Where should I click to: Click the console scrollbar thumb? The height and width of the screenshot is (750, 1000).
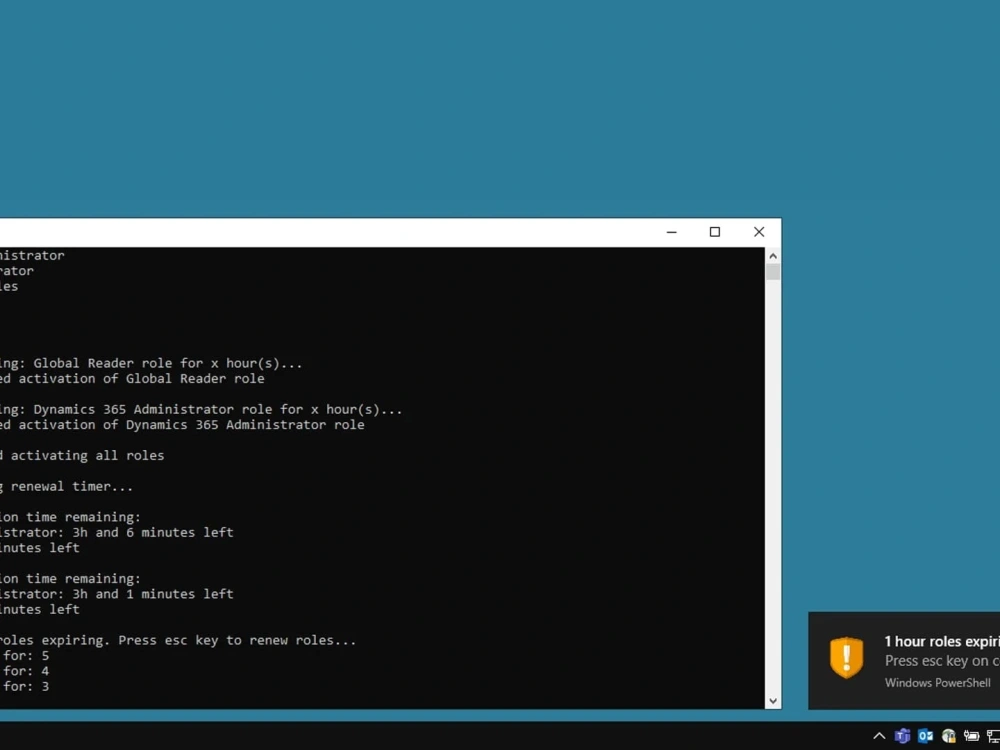773,272
